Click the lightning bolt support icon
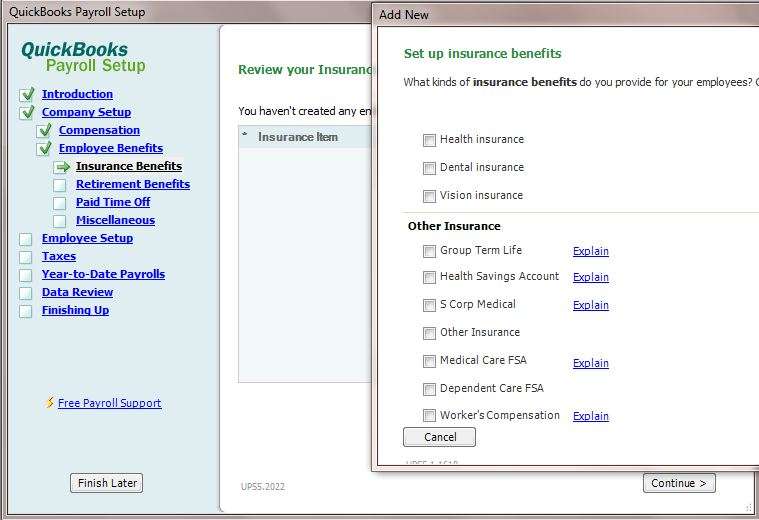Screen dimensions: 759x520 49,402
